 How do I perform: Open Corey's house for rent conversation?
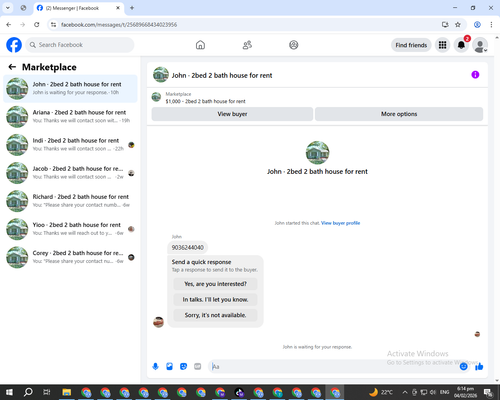[70, 257]
